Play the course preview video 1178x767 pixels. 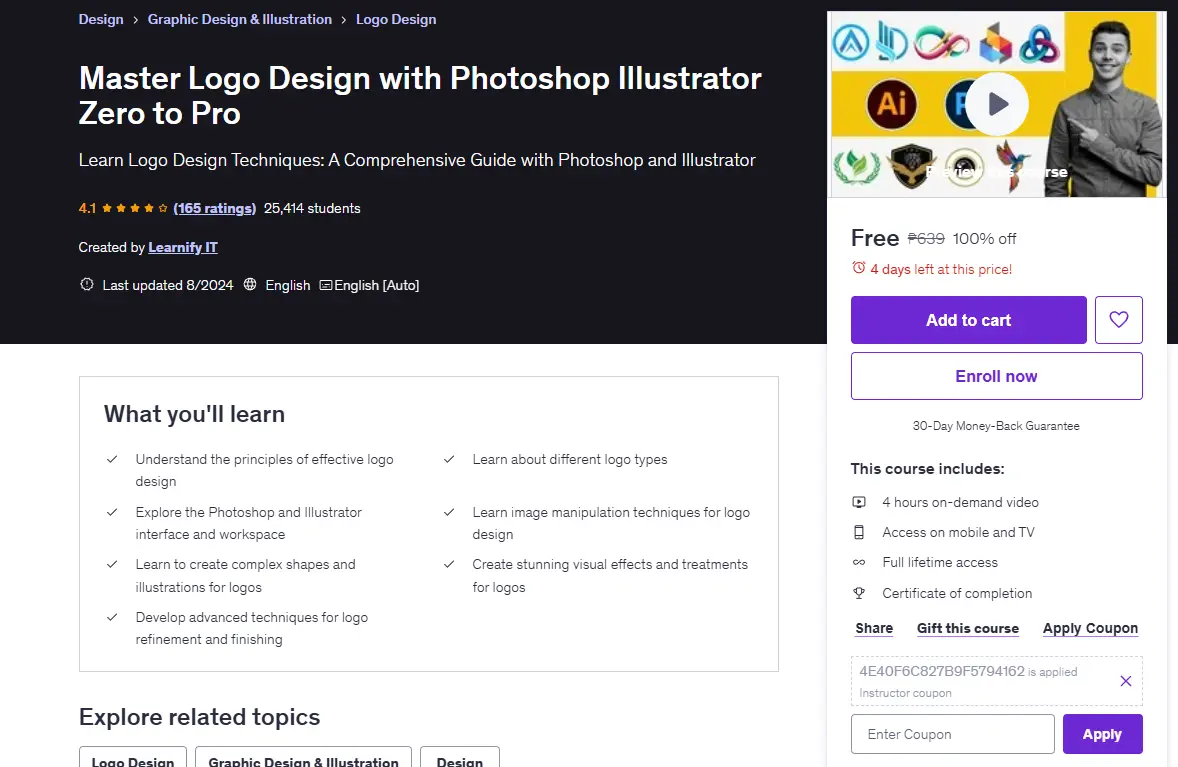pos(996,104)
